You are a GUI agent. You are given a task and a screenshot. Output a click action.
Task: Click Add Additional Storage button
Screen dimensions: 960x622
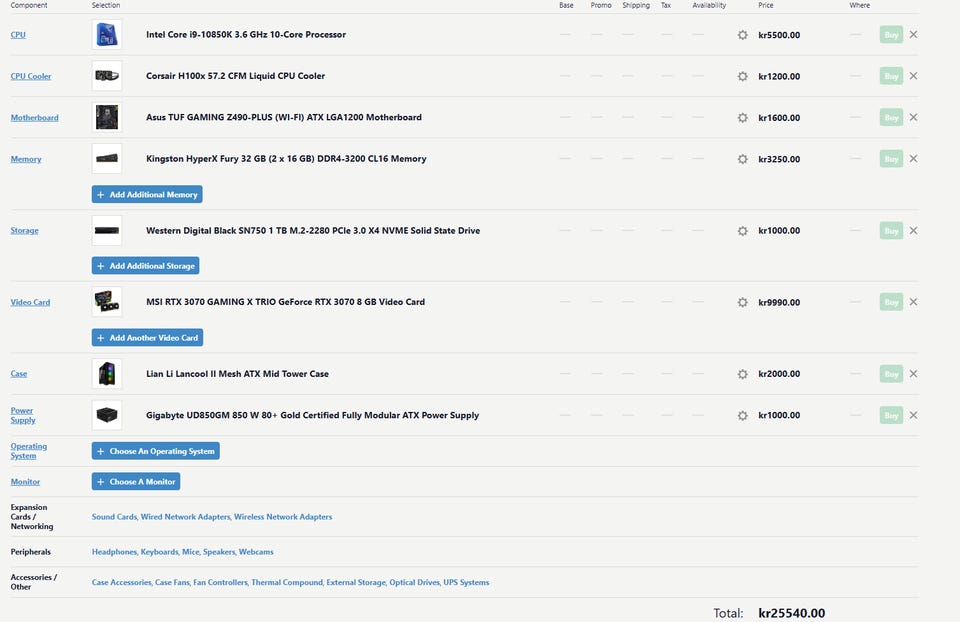146,266
